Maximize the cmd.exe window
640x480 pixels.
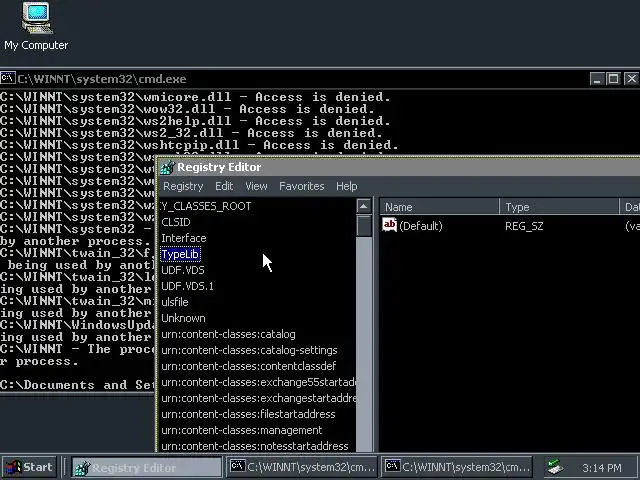tap(613, 78)
